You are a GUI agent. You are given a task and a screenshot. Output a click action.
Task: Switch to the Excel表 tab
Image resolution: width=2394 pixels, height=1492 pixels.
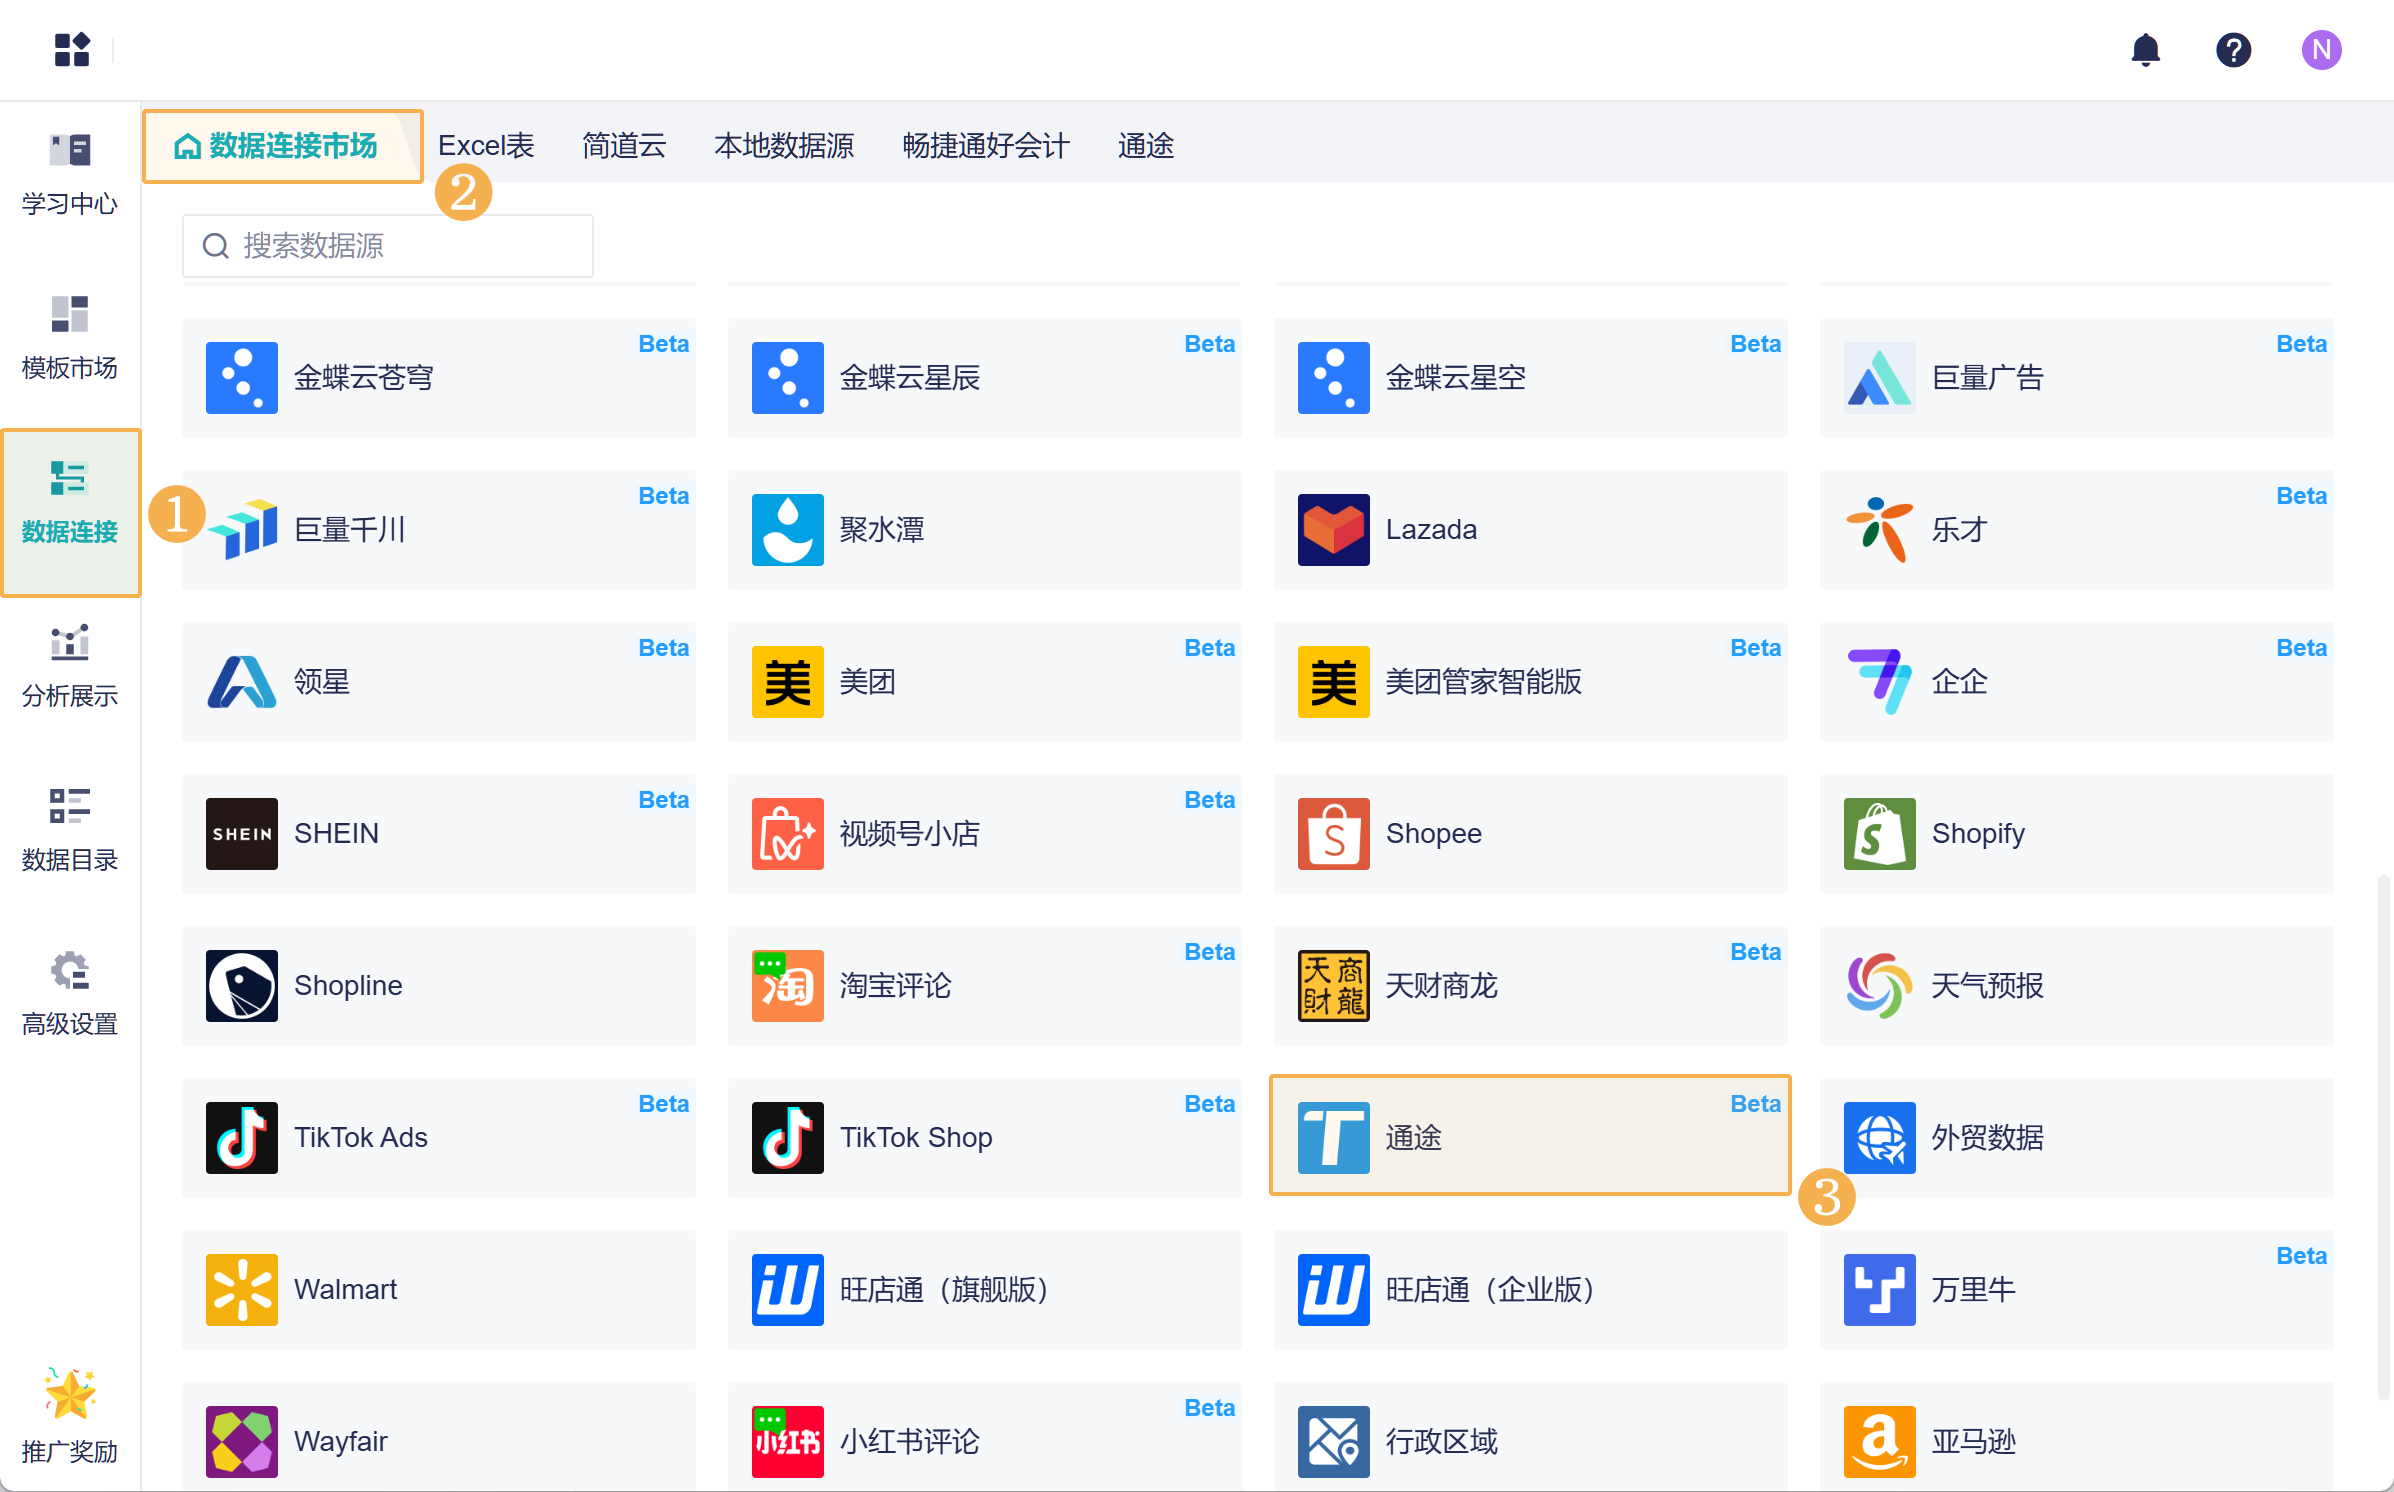(486, 146)
